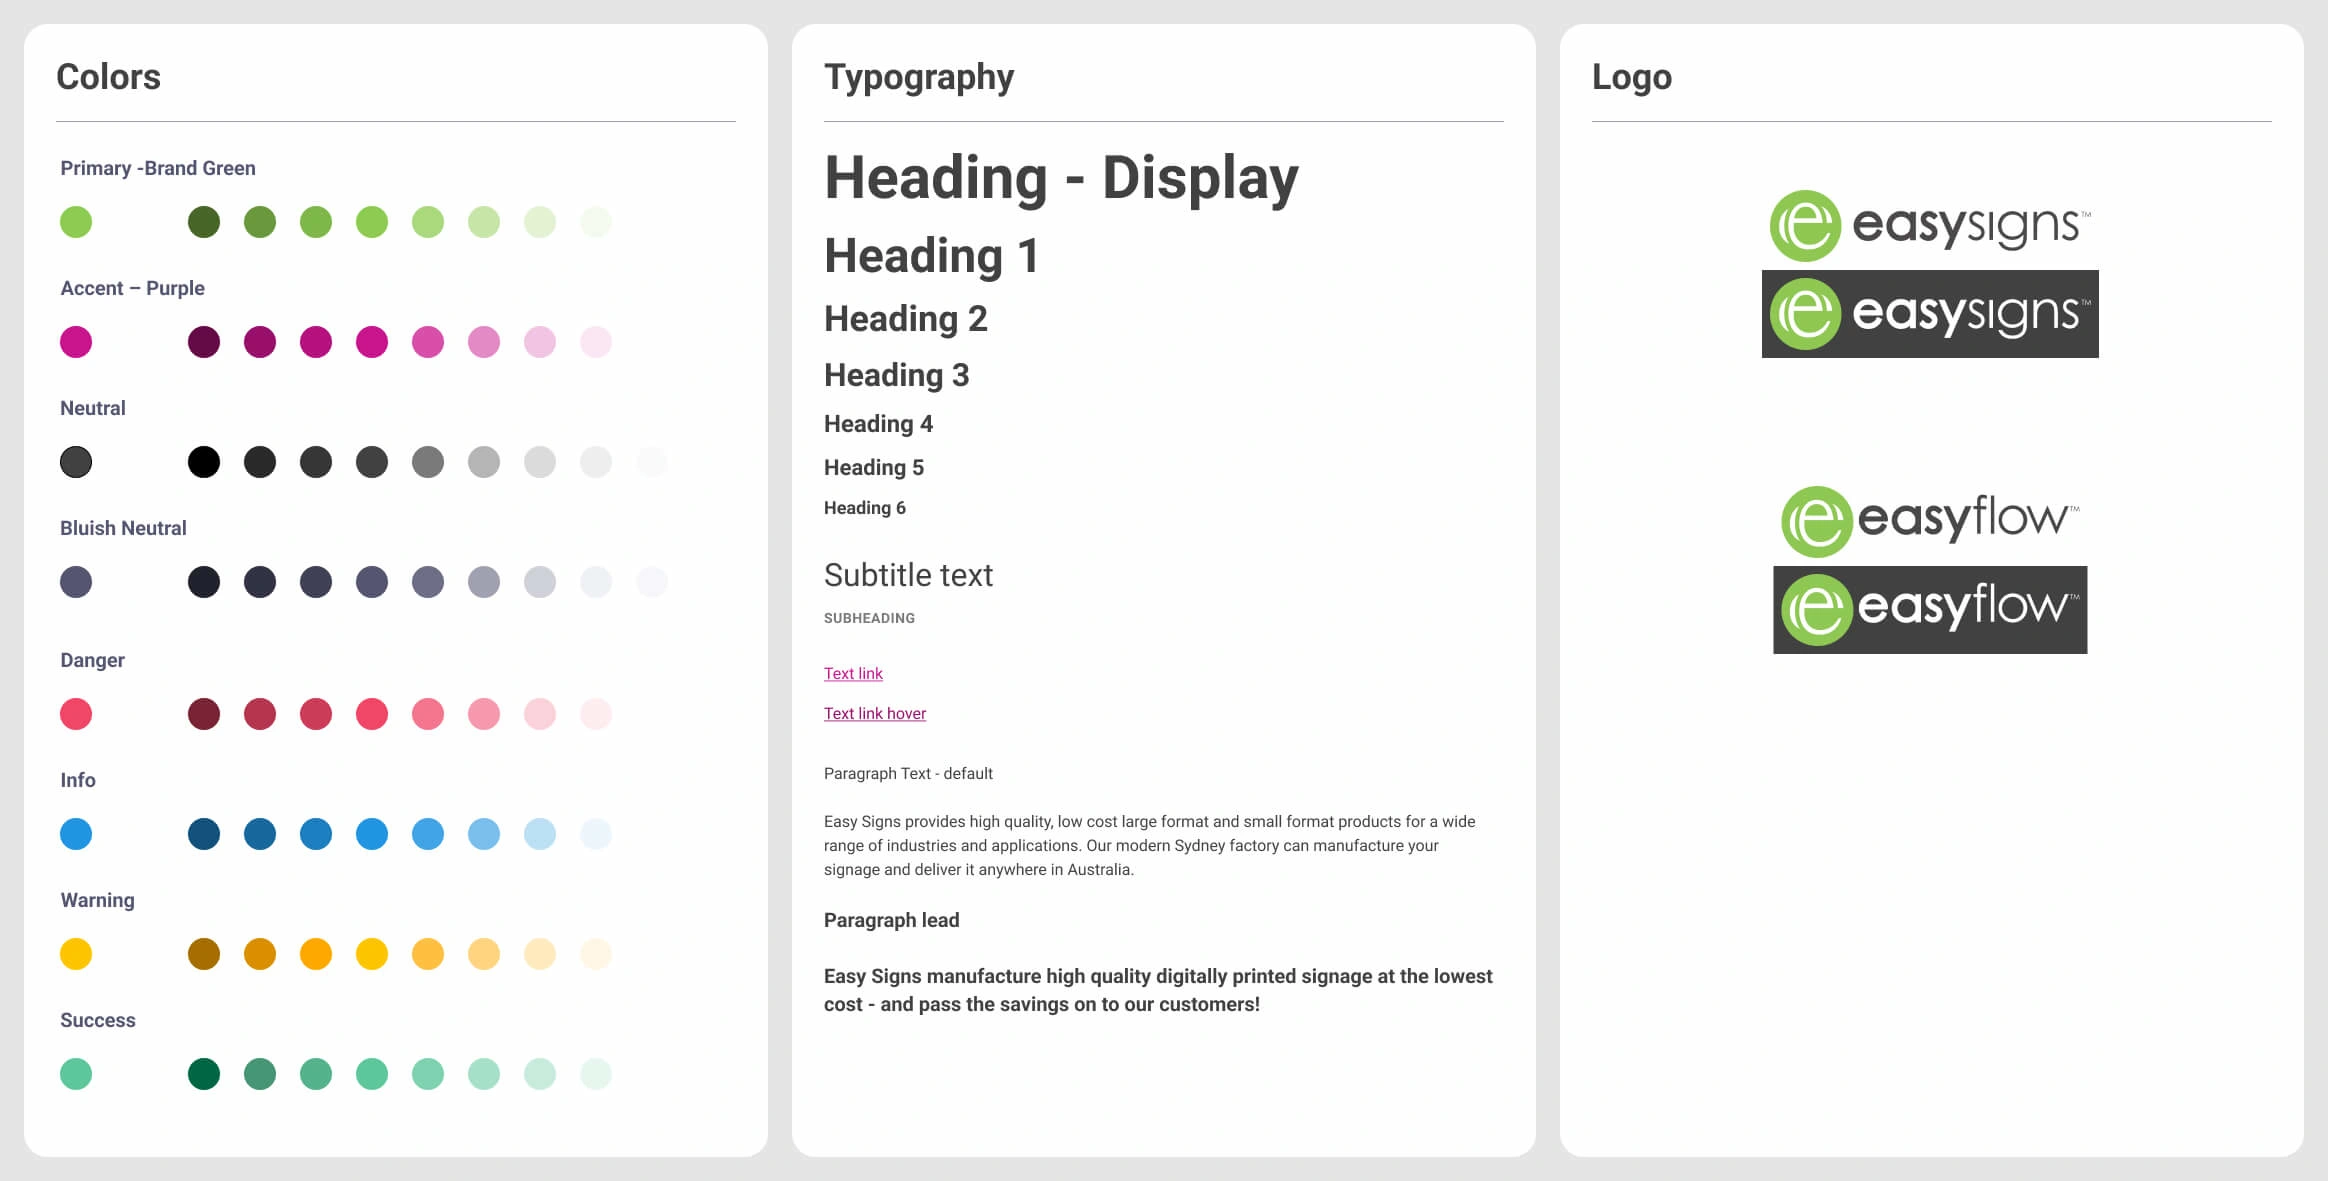This screenshot has height=1181, width=2328.
Task: Select the main Success green swatch
Action: pos(76,1074)
